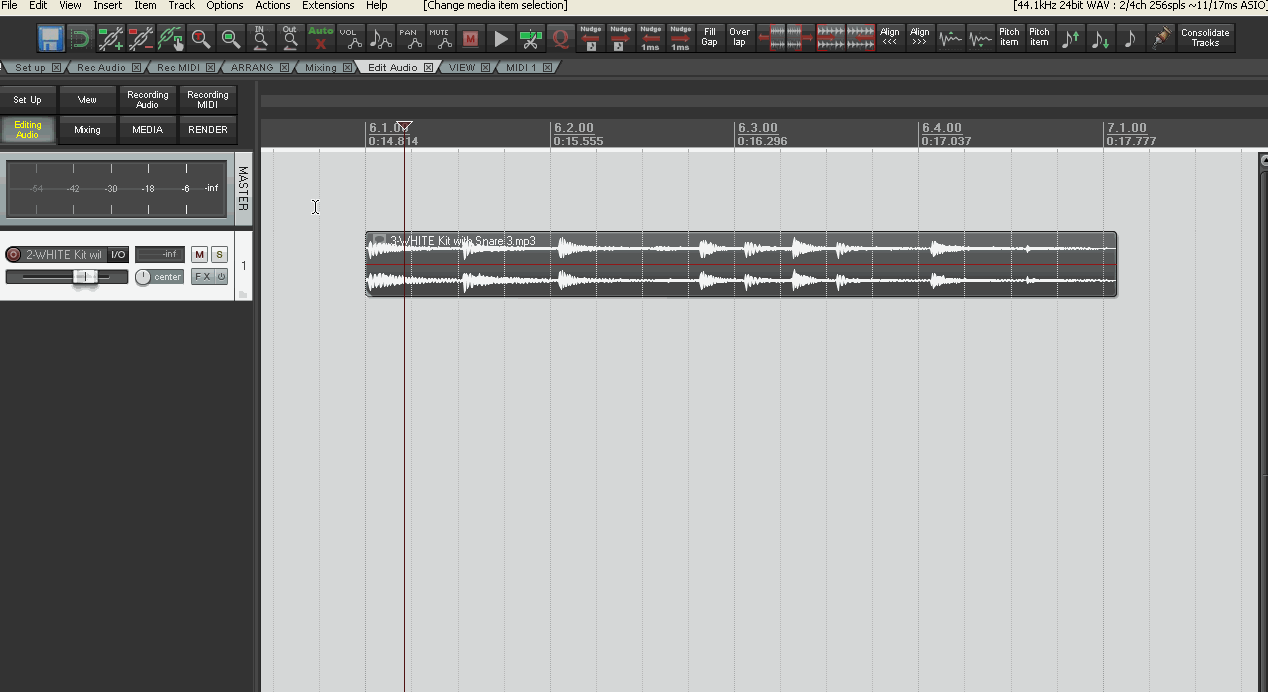Switch to the Mixing tab
The width and height of the screenshot is (1268, 692).
[321, 67]
